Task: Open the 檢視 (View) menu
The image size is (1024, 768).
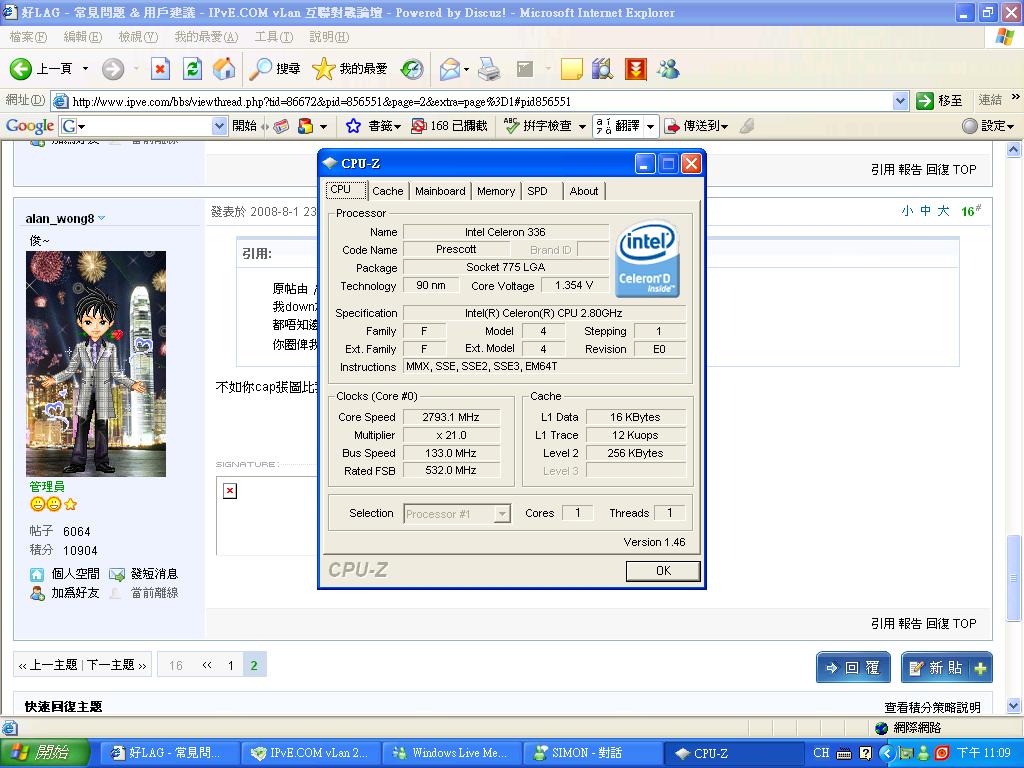Action: (137, 37)
